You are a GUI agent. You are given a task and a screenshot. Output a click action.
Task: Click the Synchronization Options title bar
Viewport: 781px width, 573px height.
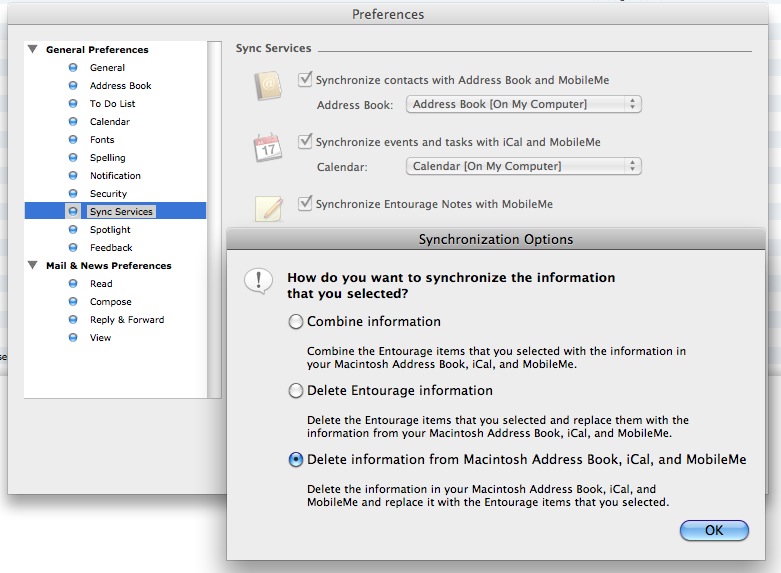click(x=496, y=239)
